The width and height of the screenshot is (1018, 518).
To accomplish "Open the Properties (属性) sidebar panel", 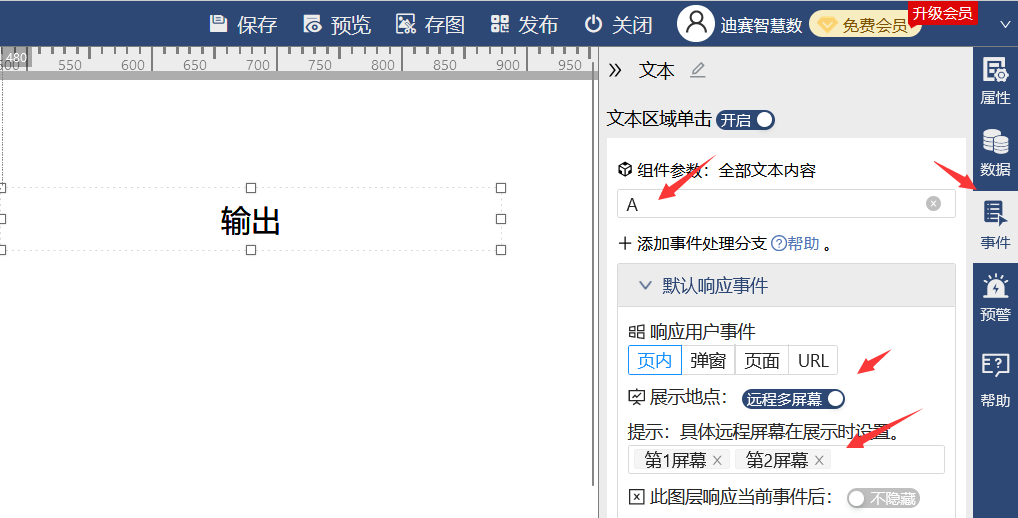I will (x=994, y=80).
